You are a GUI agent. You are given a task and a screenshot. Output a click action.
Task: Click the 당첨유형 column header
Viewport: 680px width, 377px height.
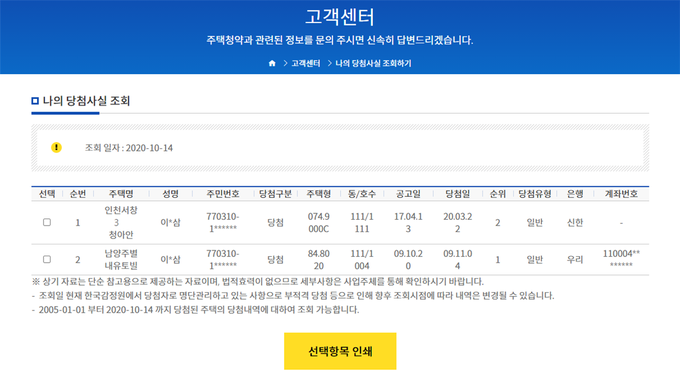point(535,194)
